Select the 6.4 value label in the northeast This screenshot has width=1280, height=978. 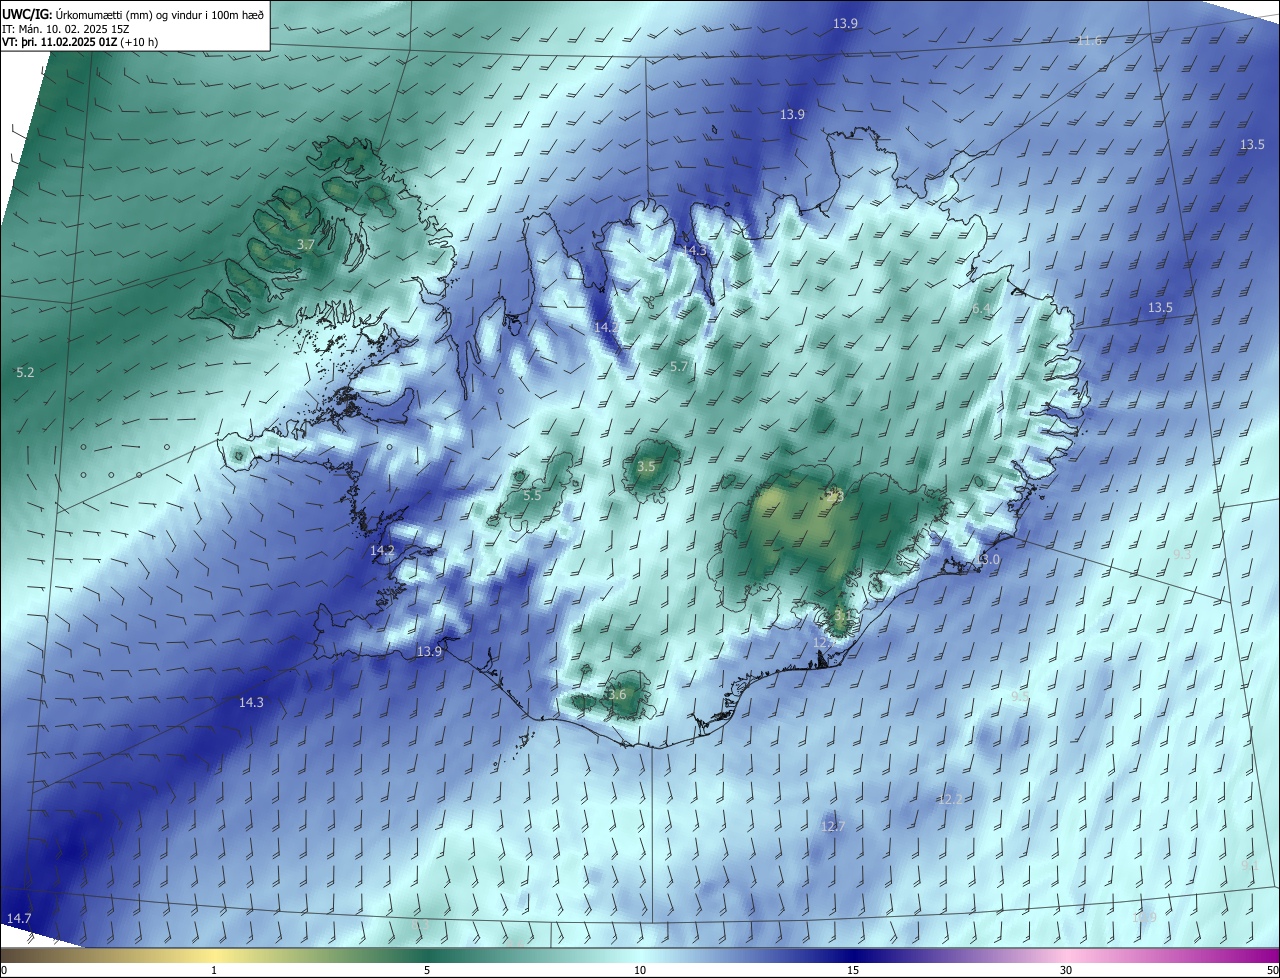[982, 309]
